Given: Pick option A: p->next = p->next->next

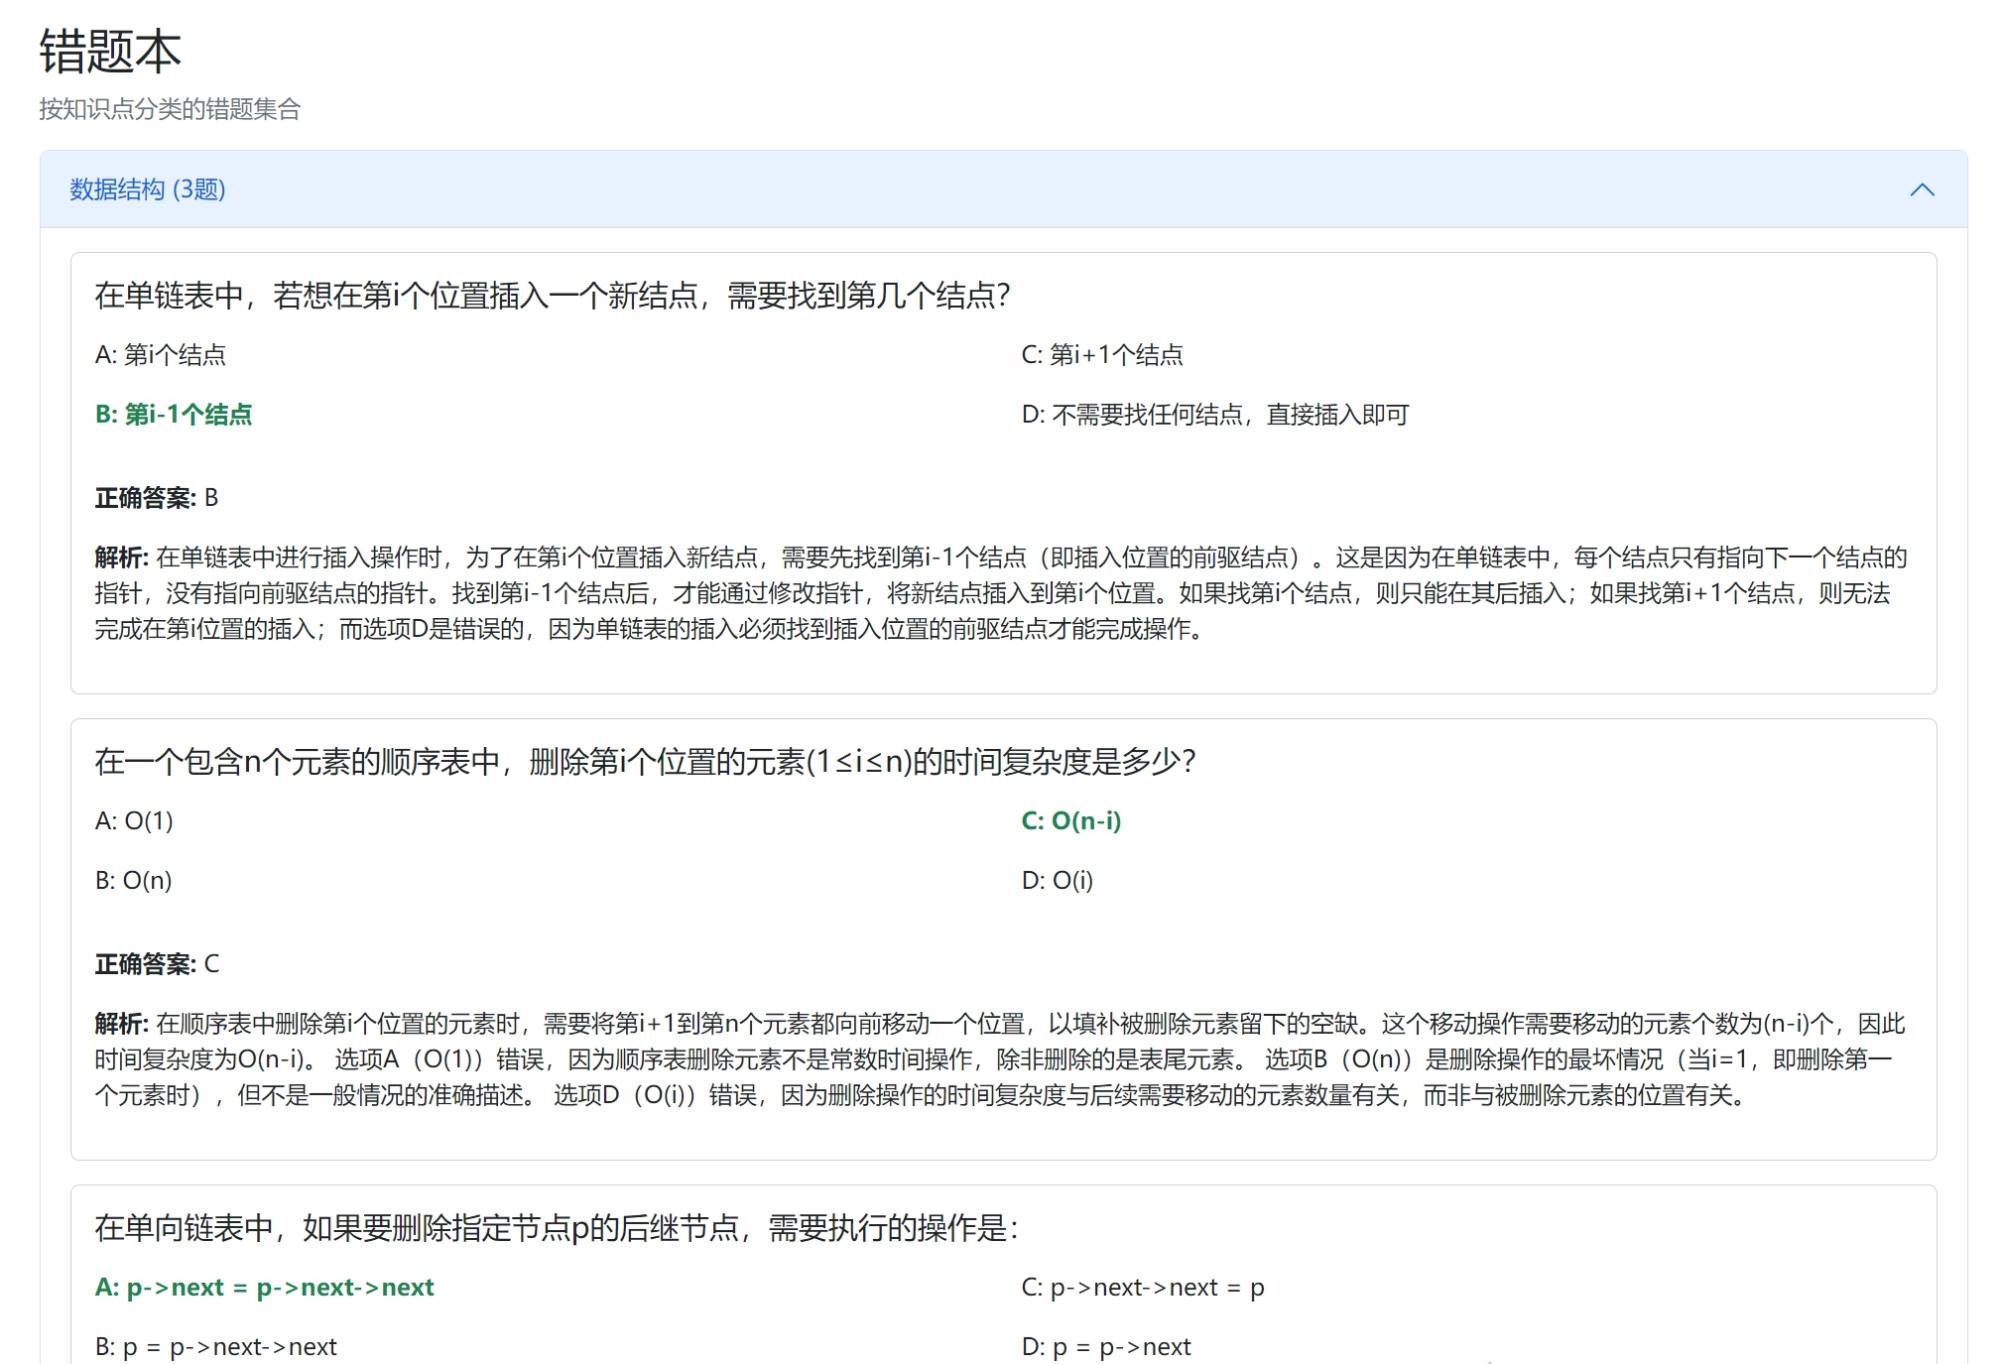Looking at the screenshot, I should coord(264,1287).
